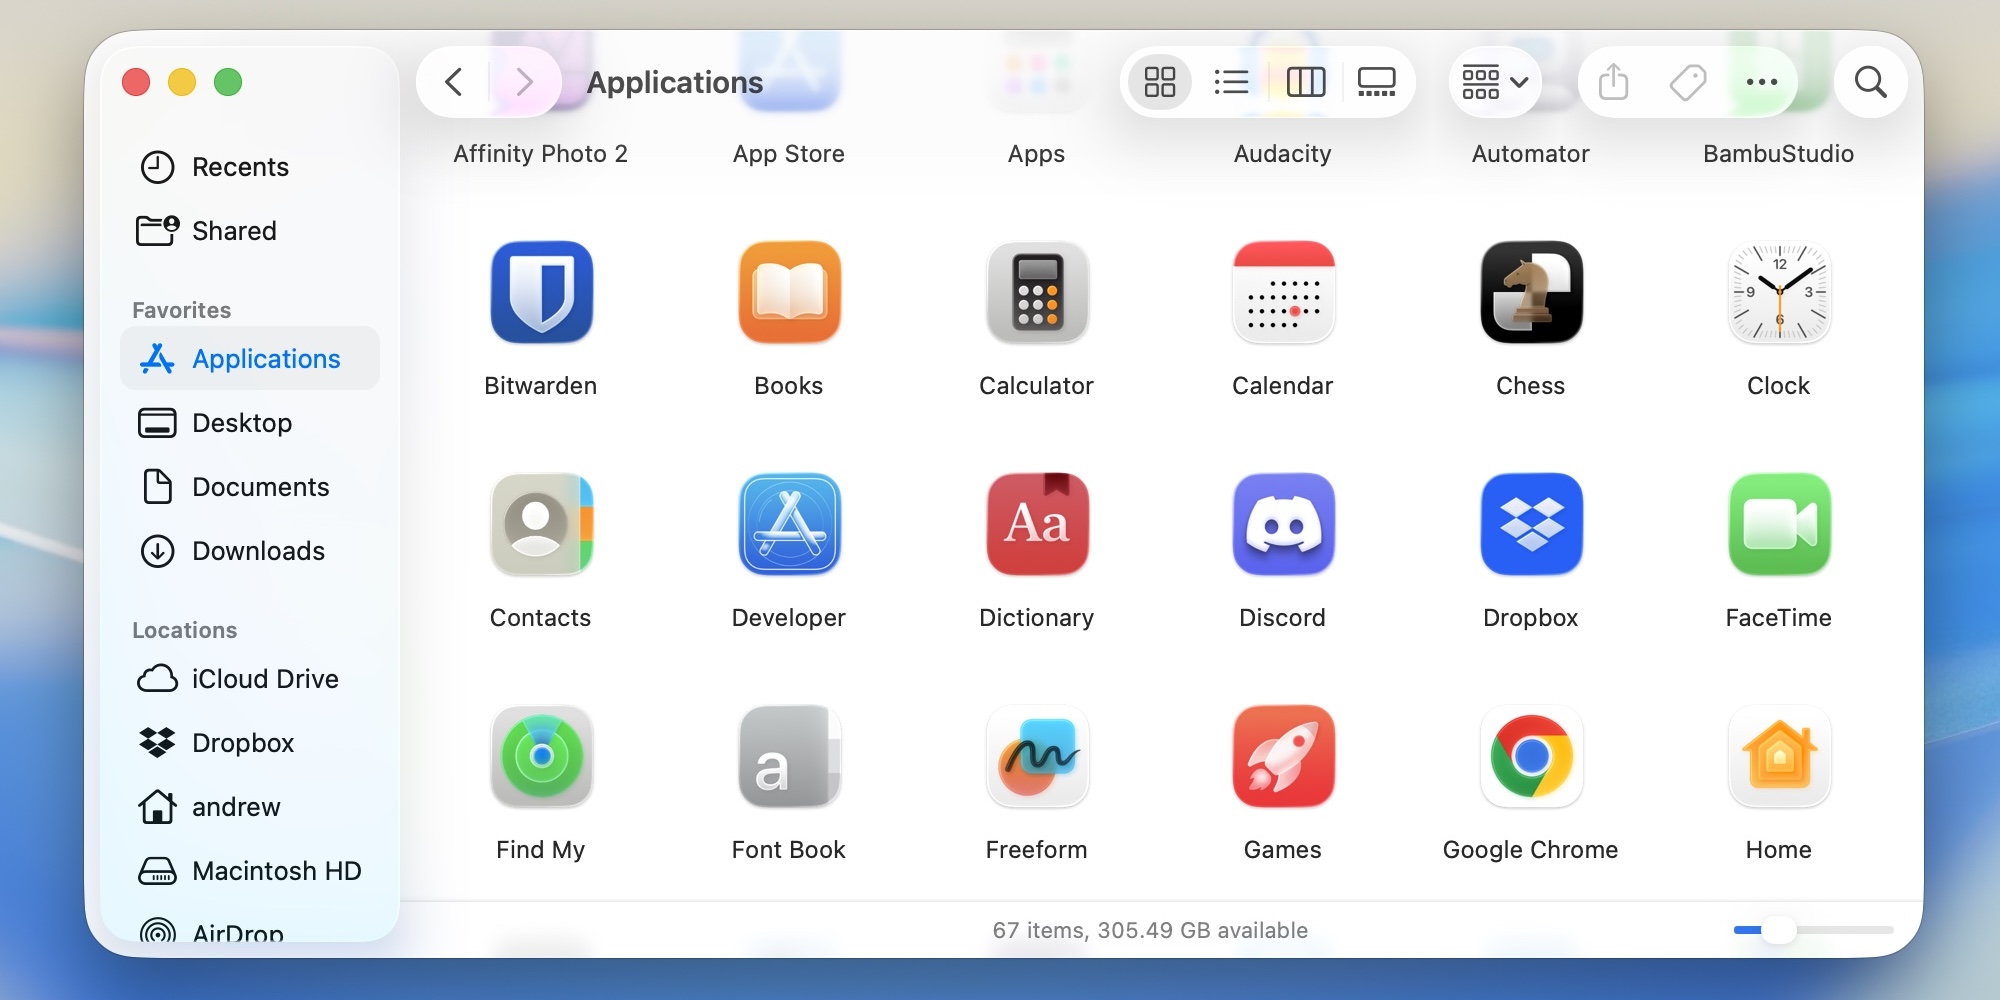Open the Bitwarden app icon
This screenshot has width=2000, height=1000.
[541, 292]
